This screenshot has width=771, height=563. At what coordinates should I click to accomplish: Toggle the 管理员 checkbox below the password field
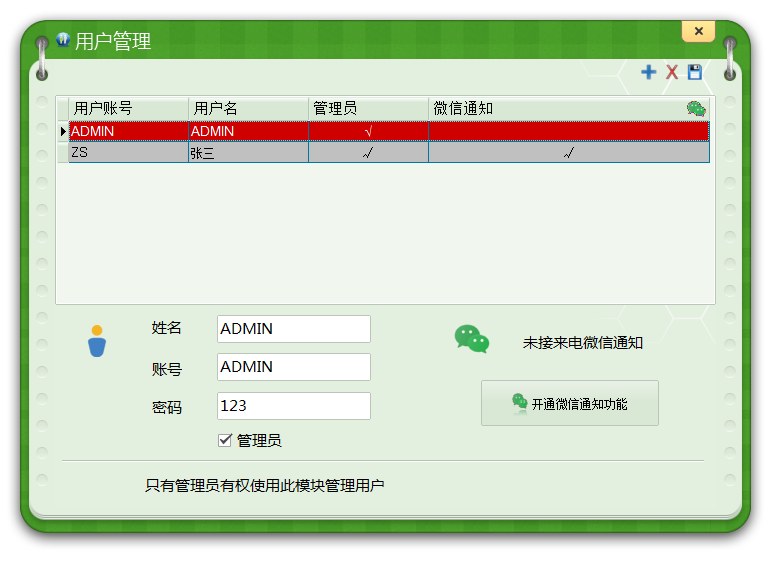225,440
